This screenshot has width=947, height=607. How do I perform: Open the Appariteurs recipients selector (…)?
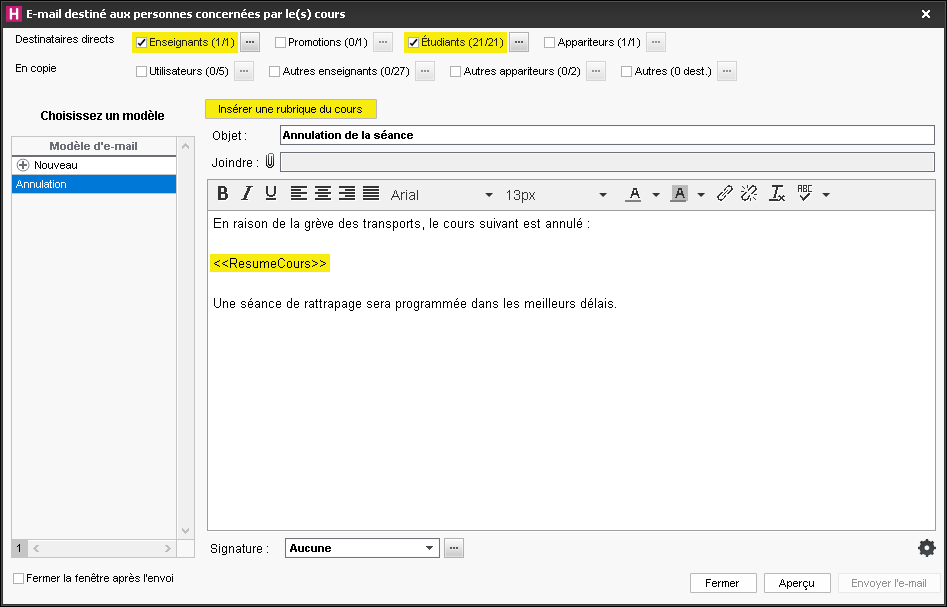[x=656, y=42]
